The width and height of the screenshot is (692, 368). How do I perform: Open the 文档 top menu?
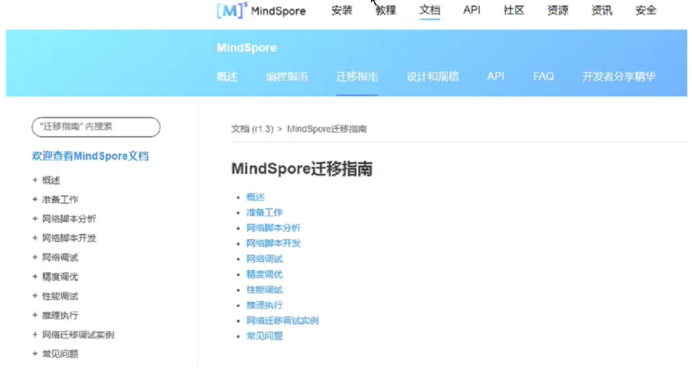pos(429,10)
